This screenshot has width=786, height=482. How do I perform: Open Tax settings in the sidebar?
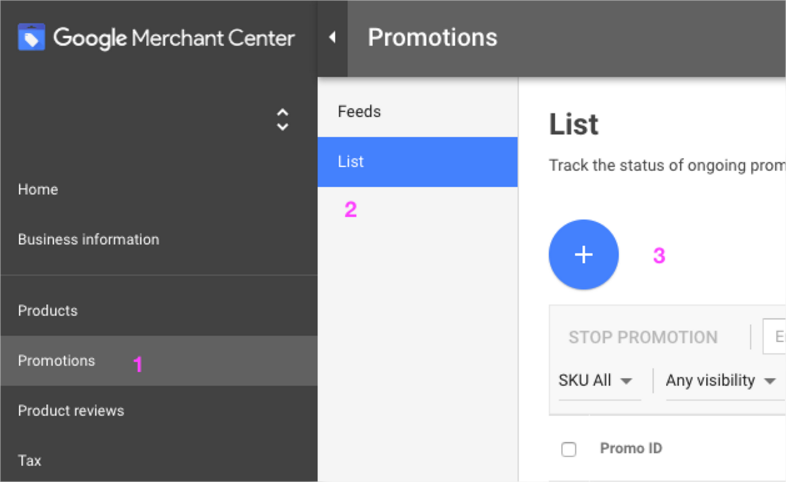[x=30, y=460]
